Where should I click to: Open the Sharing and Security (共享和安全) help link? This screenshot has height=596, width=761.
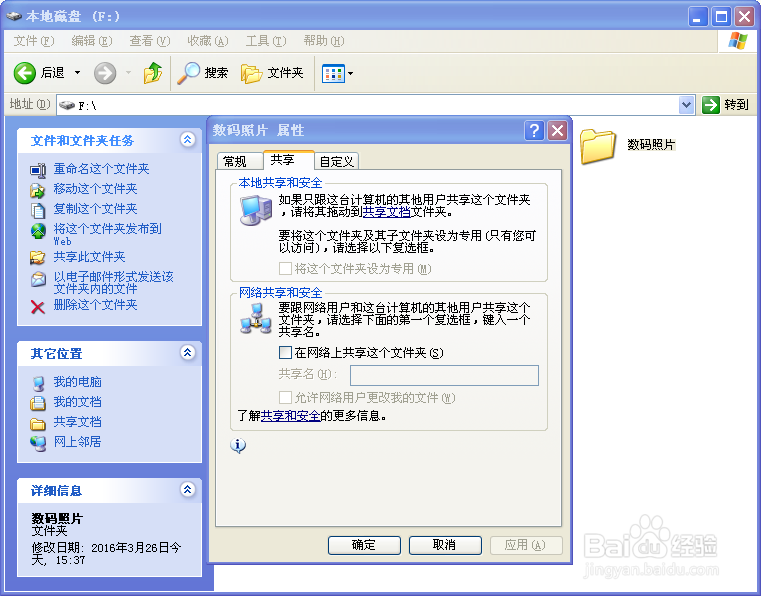pyautogui.click(x=290, y=415)
